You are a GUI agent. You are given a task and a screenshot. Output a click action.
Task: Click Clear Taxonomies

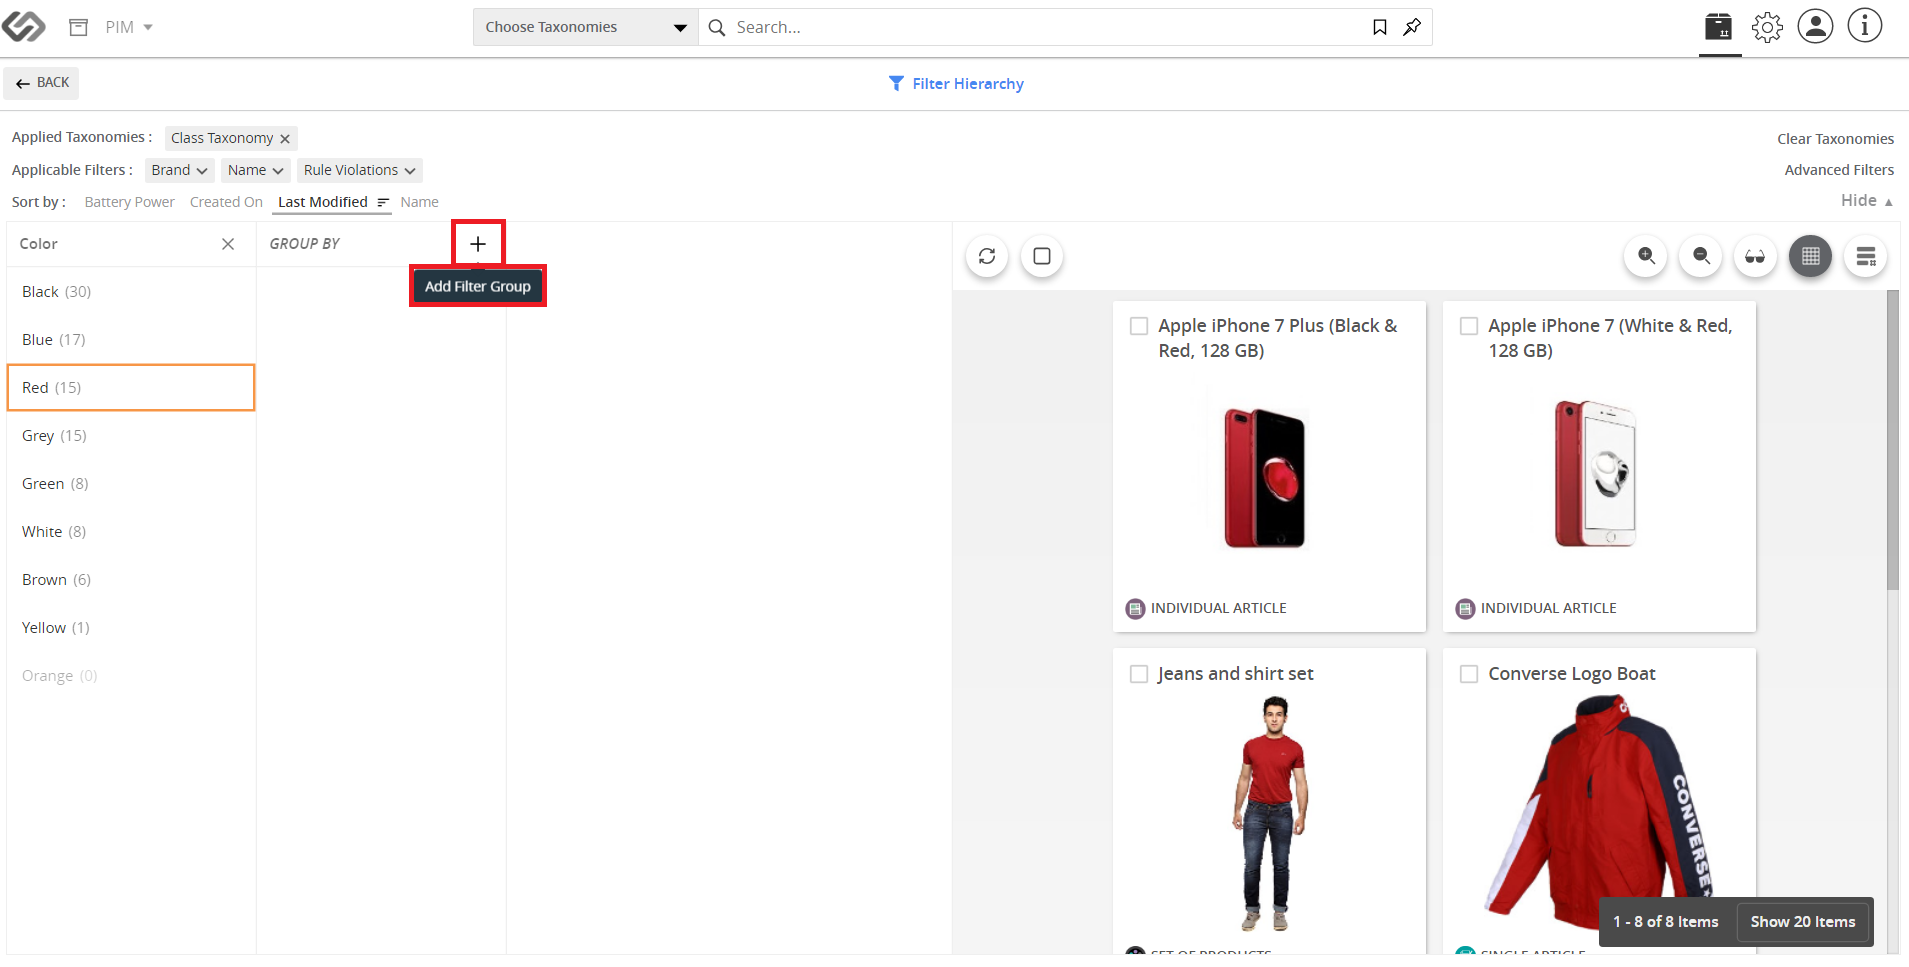tap(1836, 139)
